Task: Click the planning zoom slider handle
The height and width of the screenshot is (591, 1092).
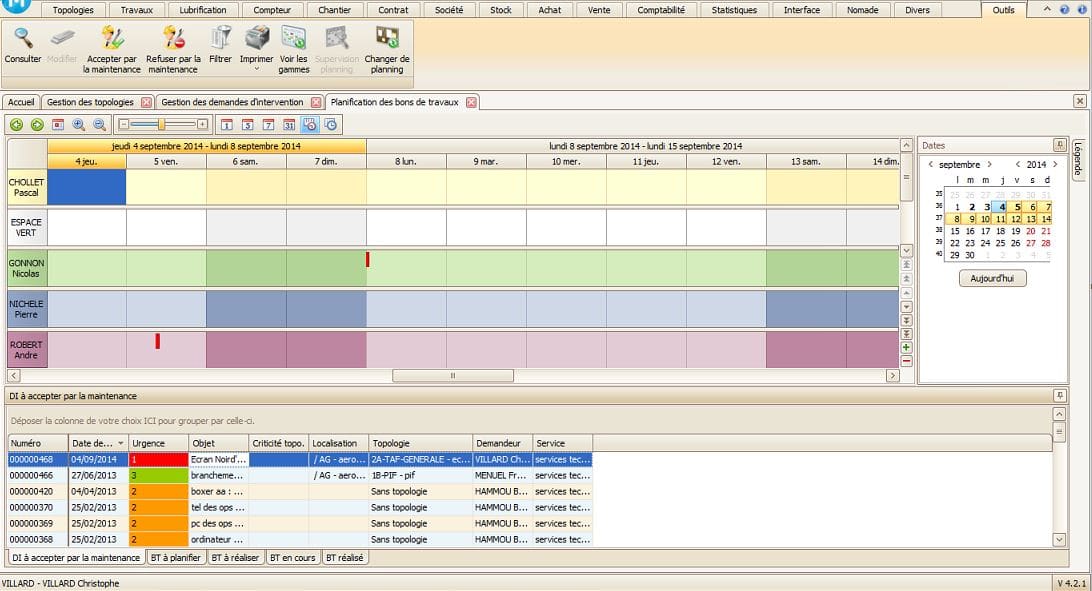Action: click(x=161, y=125)
